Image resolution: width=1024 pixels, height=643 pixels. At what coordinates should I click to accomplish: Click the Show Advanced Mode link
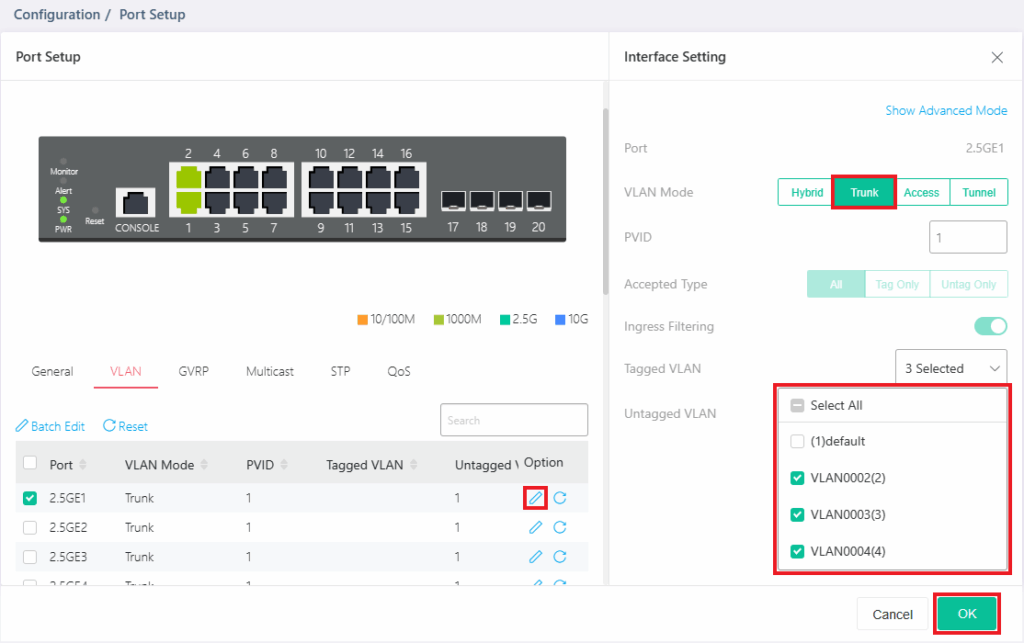(x=946, y=111)
